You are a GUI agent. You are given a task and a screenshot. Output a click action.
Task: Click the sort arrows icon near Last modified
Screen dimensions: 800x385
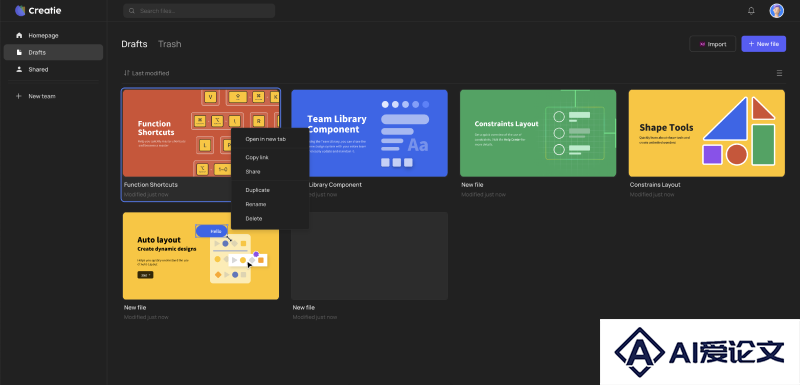127,73
